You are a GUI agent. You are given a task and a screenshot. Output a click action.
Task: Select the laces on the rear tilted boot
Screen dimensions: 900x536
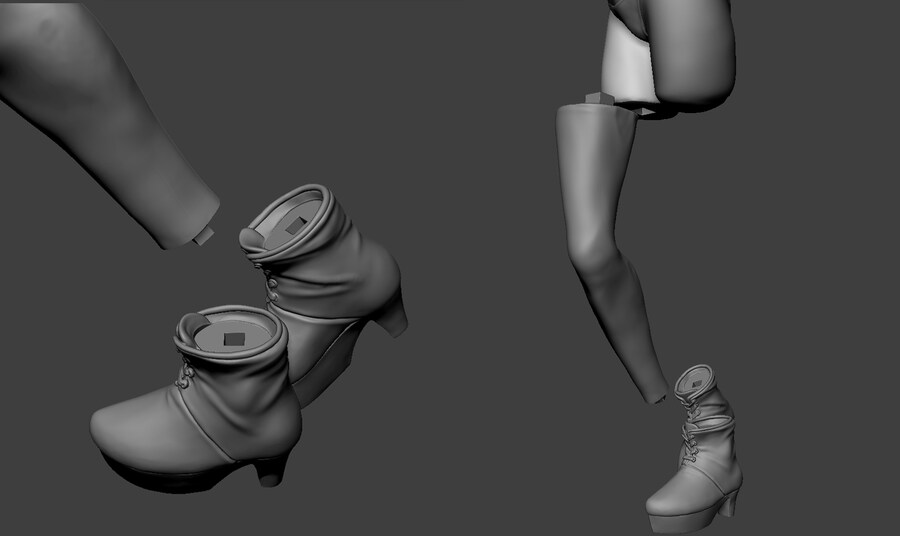pos(271,289)
